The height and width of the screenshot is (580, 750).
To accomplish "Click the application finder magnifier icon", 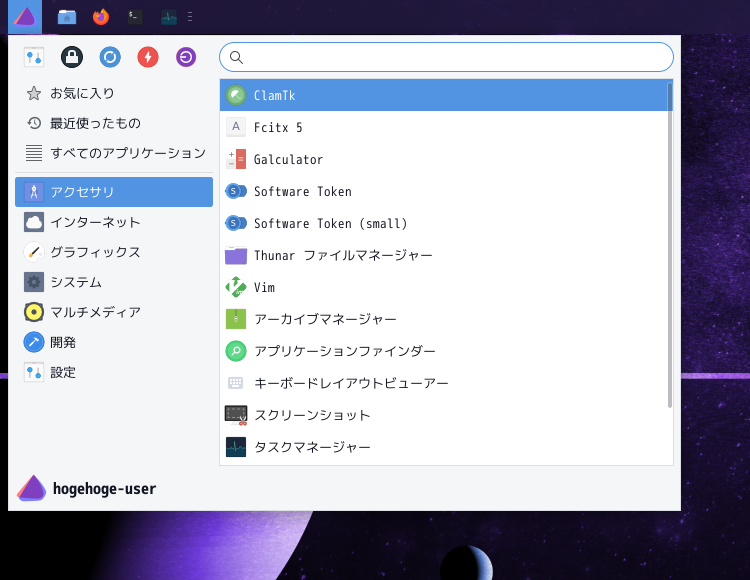I will (x=236, y=351).
